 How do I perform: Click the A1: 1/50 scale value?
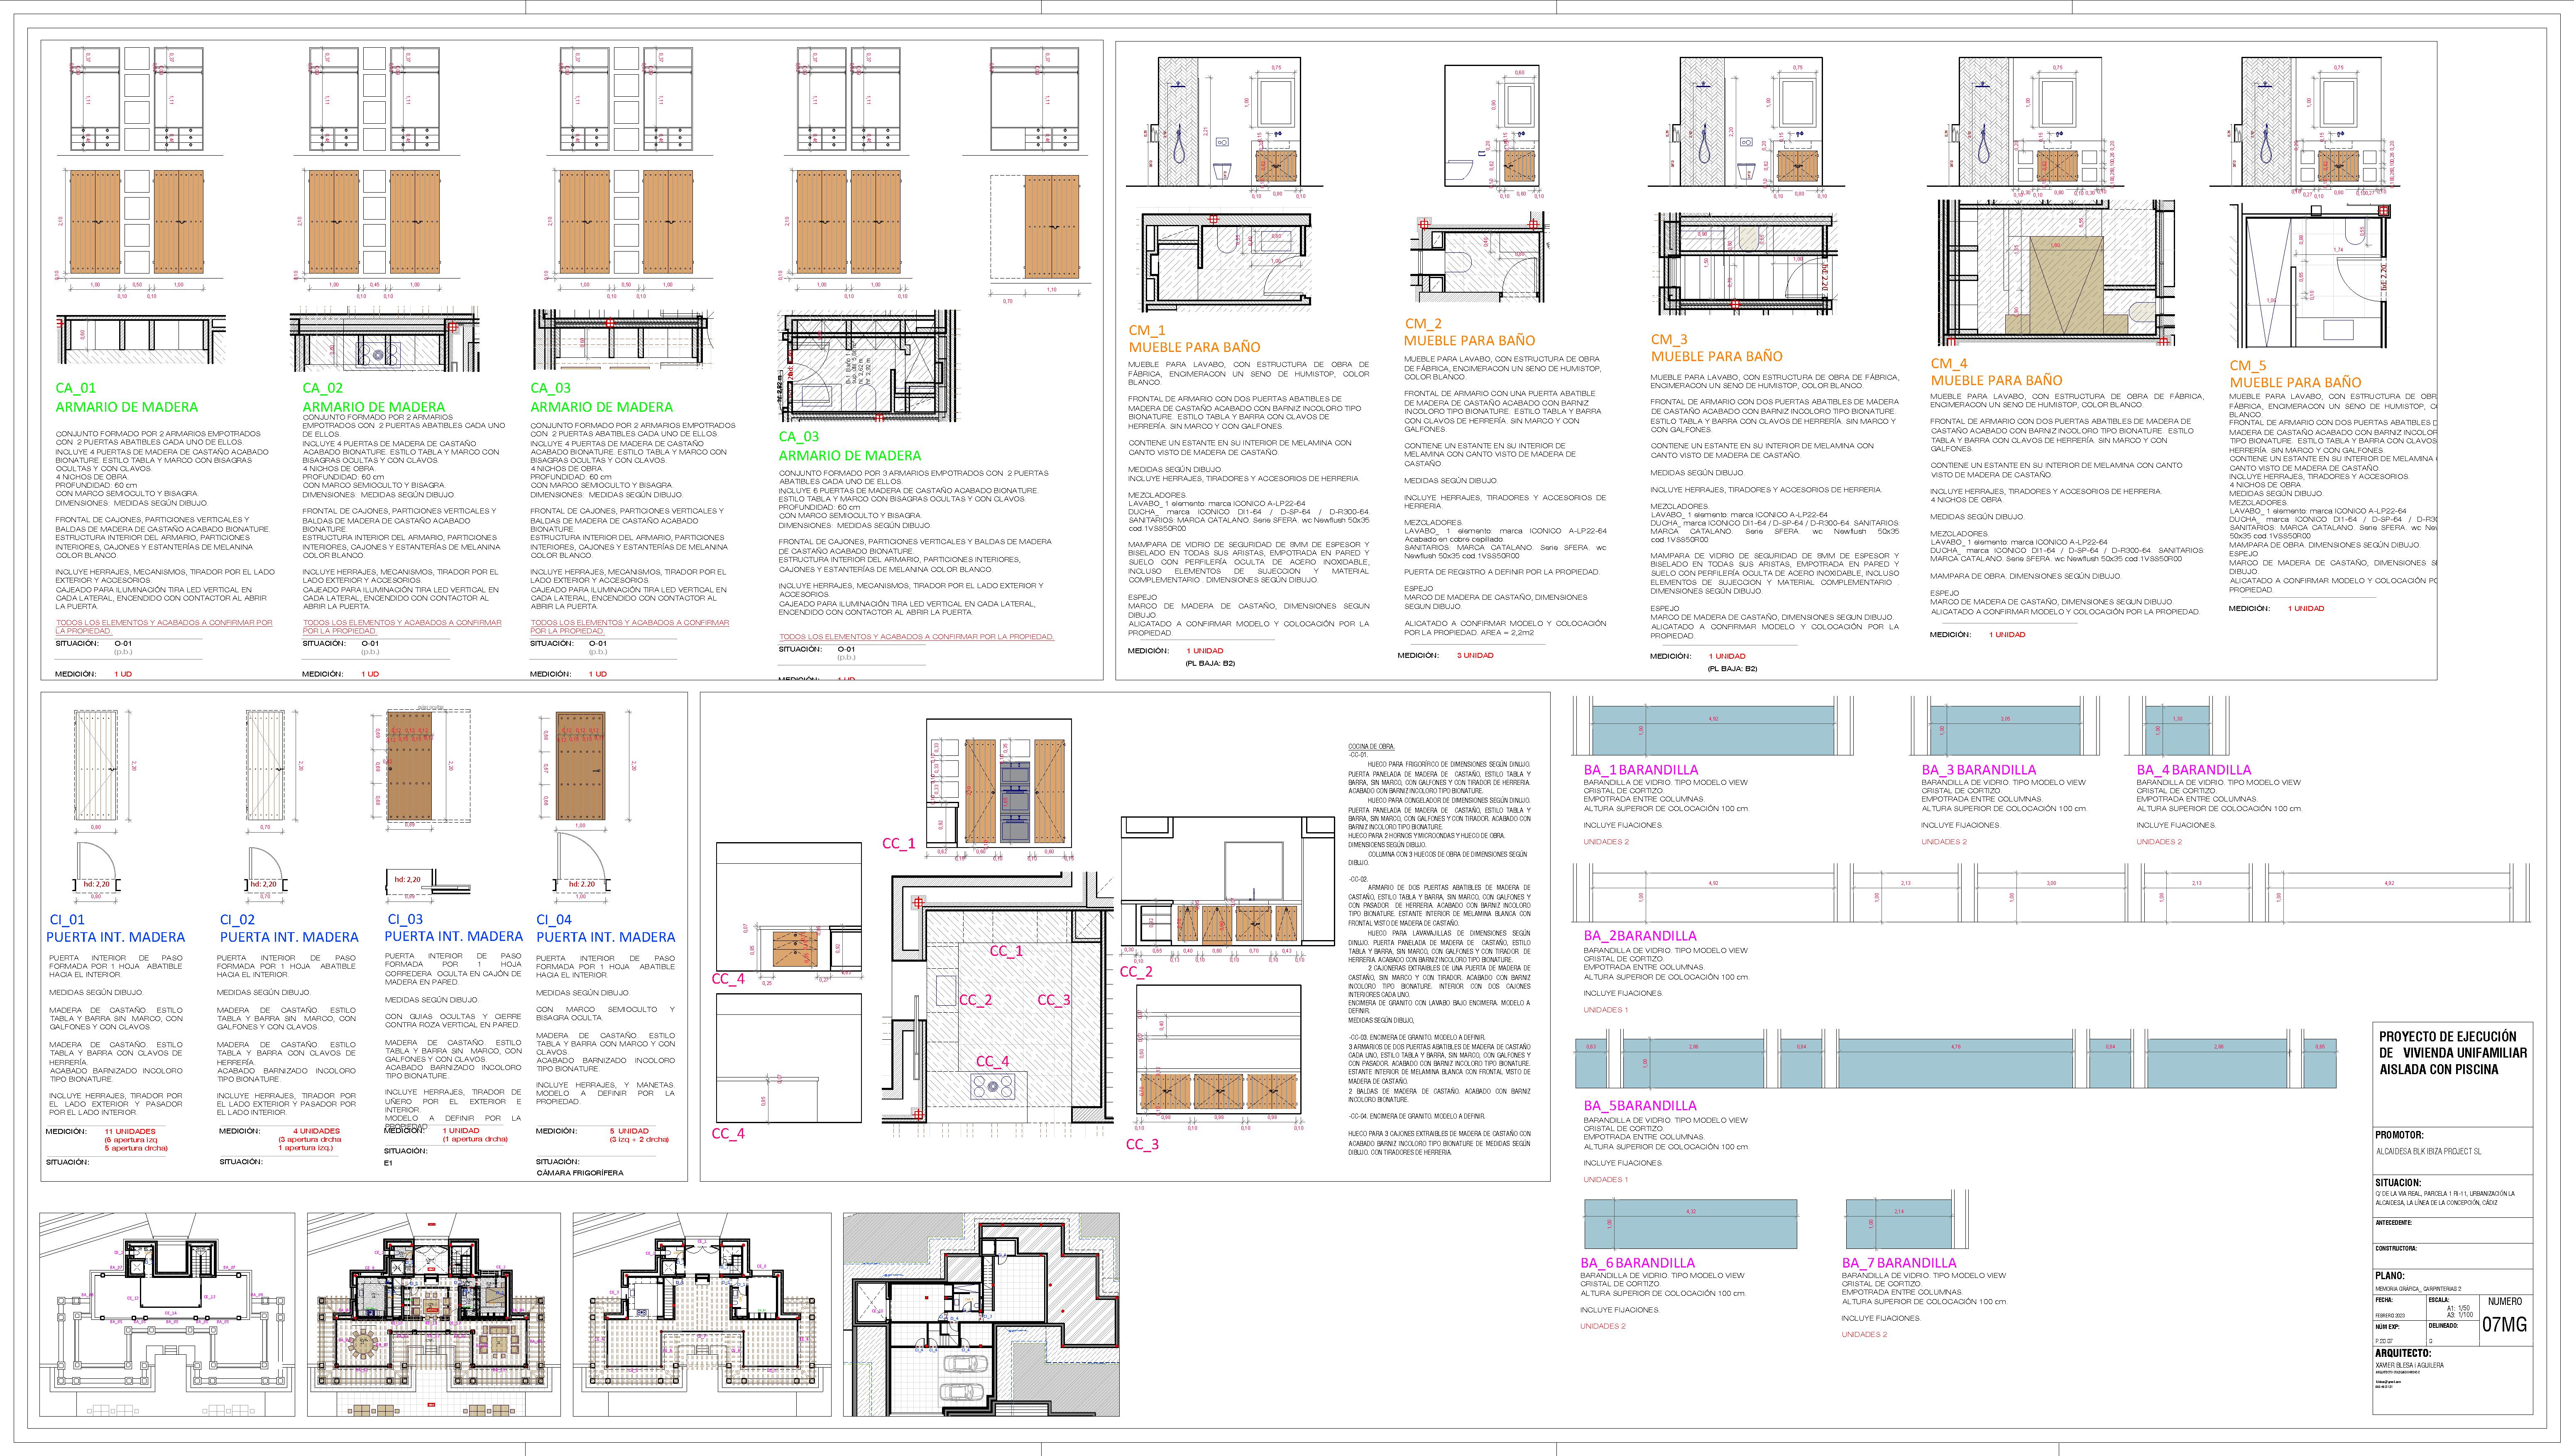pos(2458,1308)
